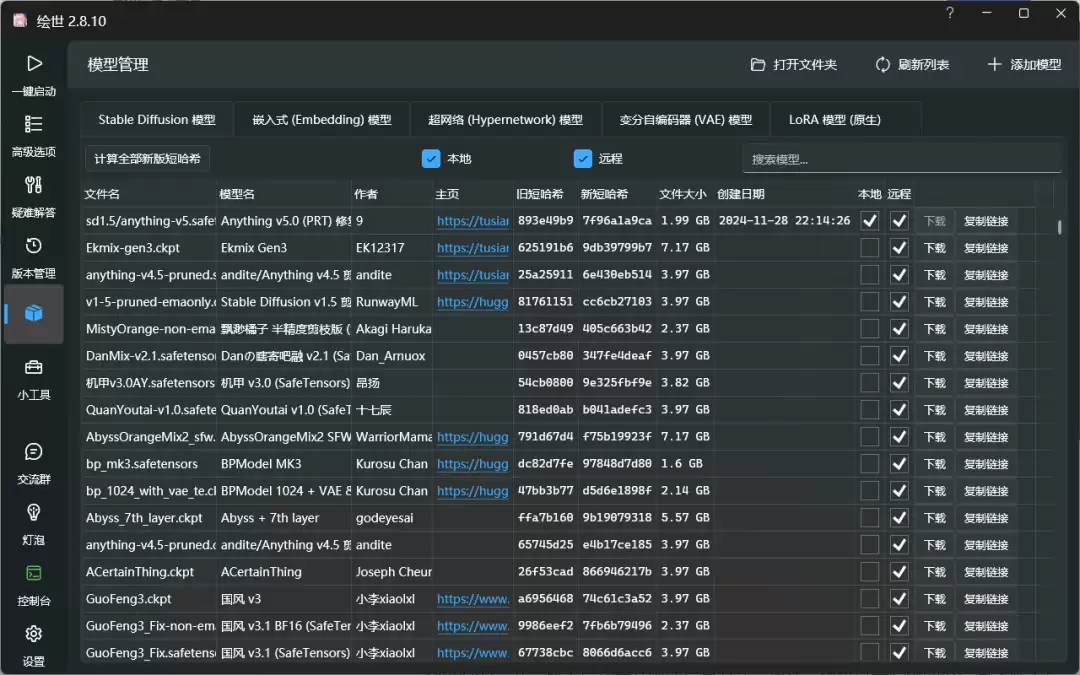Open homepage link for bp_mk3.safetensors
1080x675 pixels.
coord(472,464)
